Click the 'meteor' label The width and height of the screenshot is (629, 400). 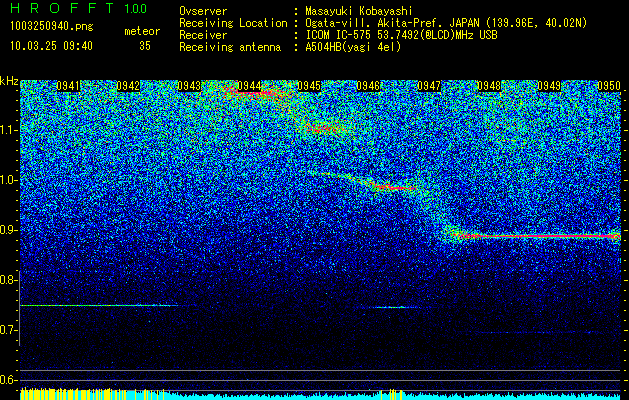point(142,31)
